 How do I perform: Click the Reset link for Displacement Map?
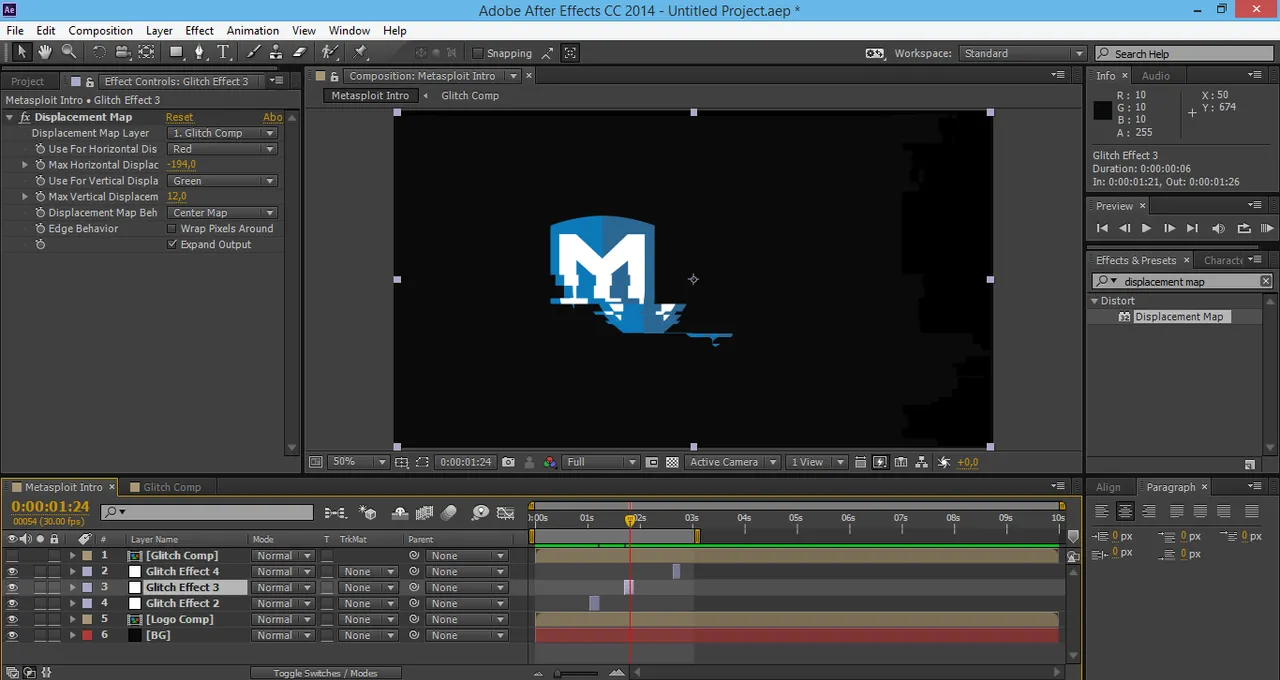click(x=179, y=117)
